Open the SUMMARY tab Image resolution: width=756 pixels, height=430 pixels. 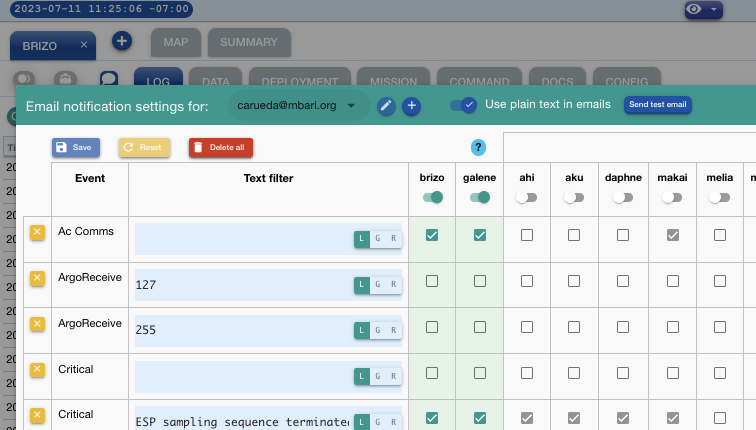click(249, 43)
